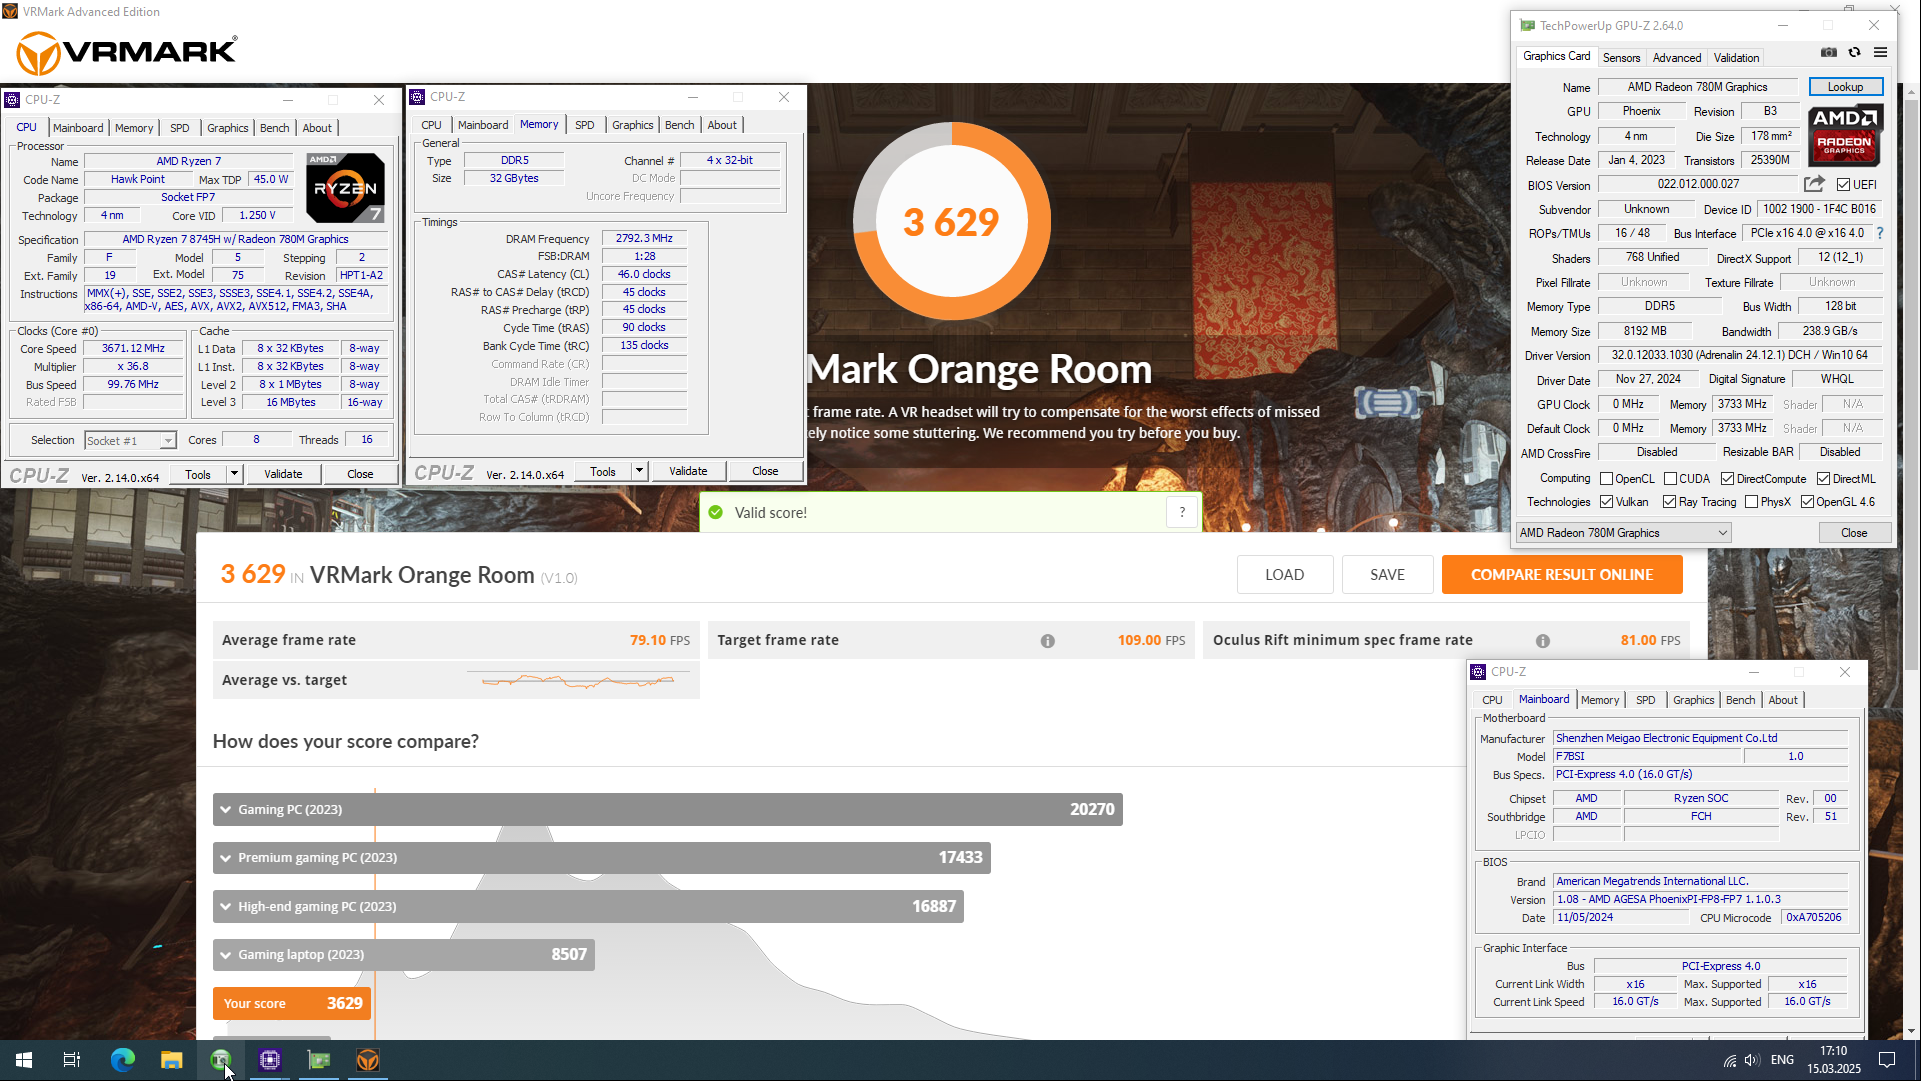Click COMPARE RESULT ONLINE button
Screen dimensions: 1921x1081
coord(1561,575)
